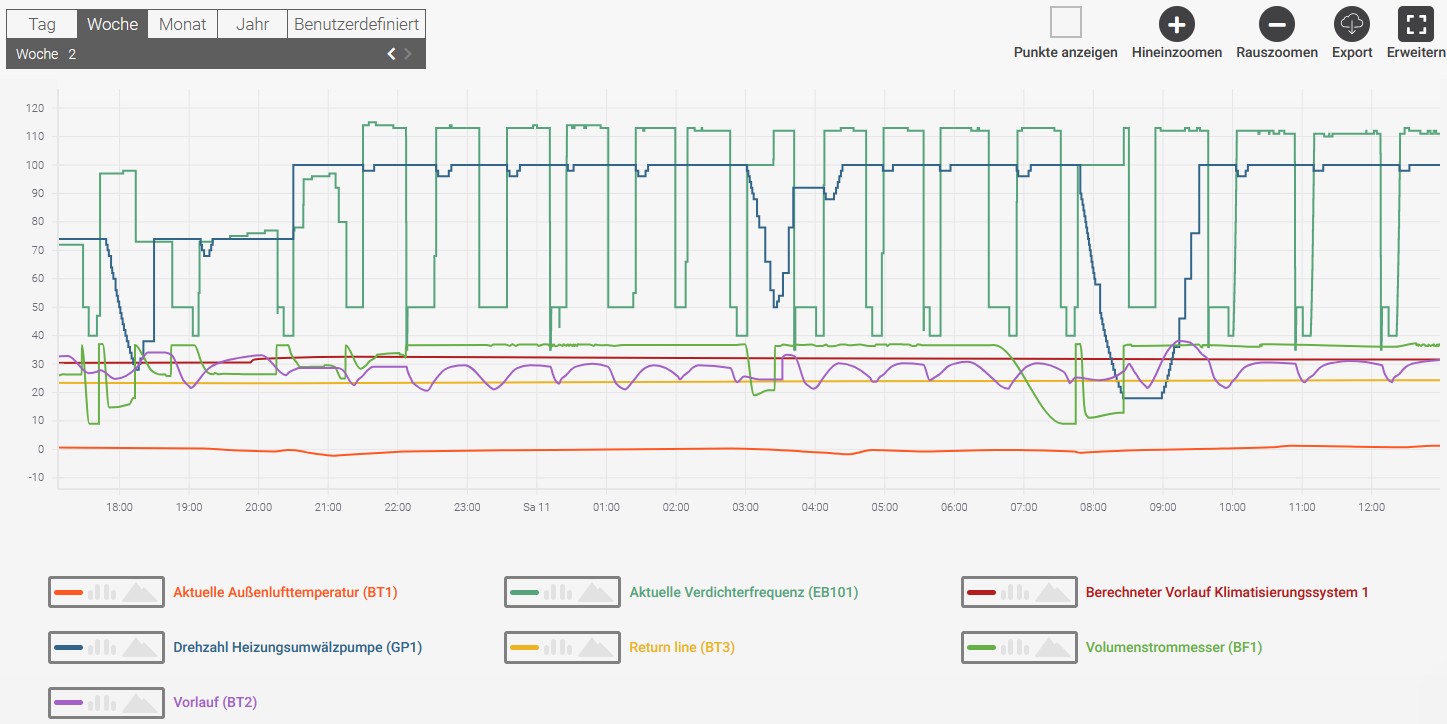Export the chart via cloud icon
This screenshot has height=724, width=1447.
coord(1352,24)
